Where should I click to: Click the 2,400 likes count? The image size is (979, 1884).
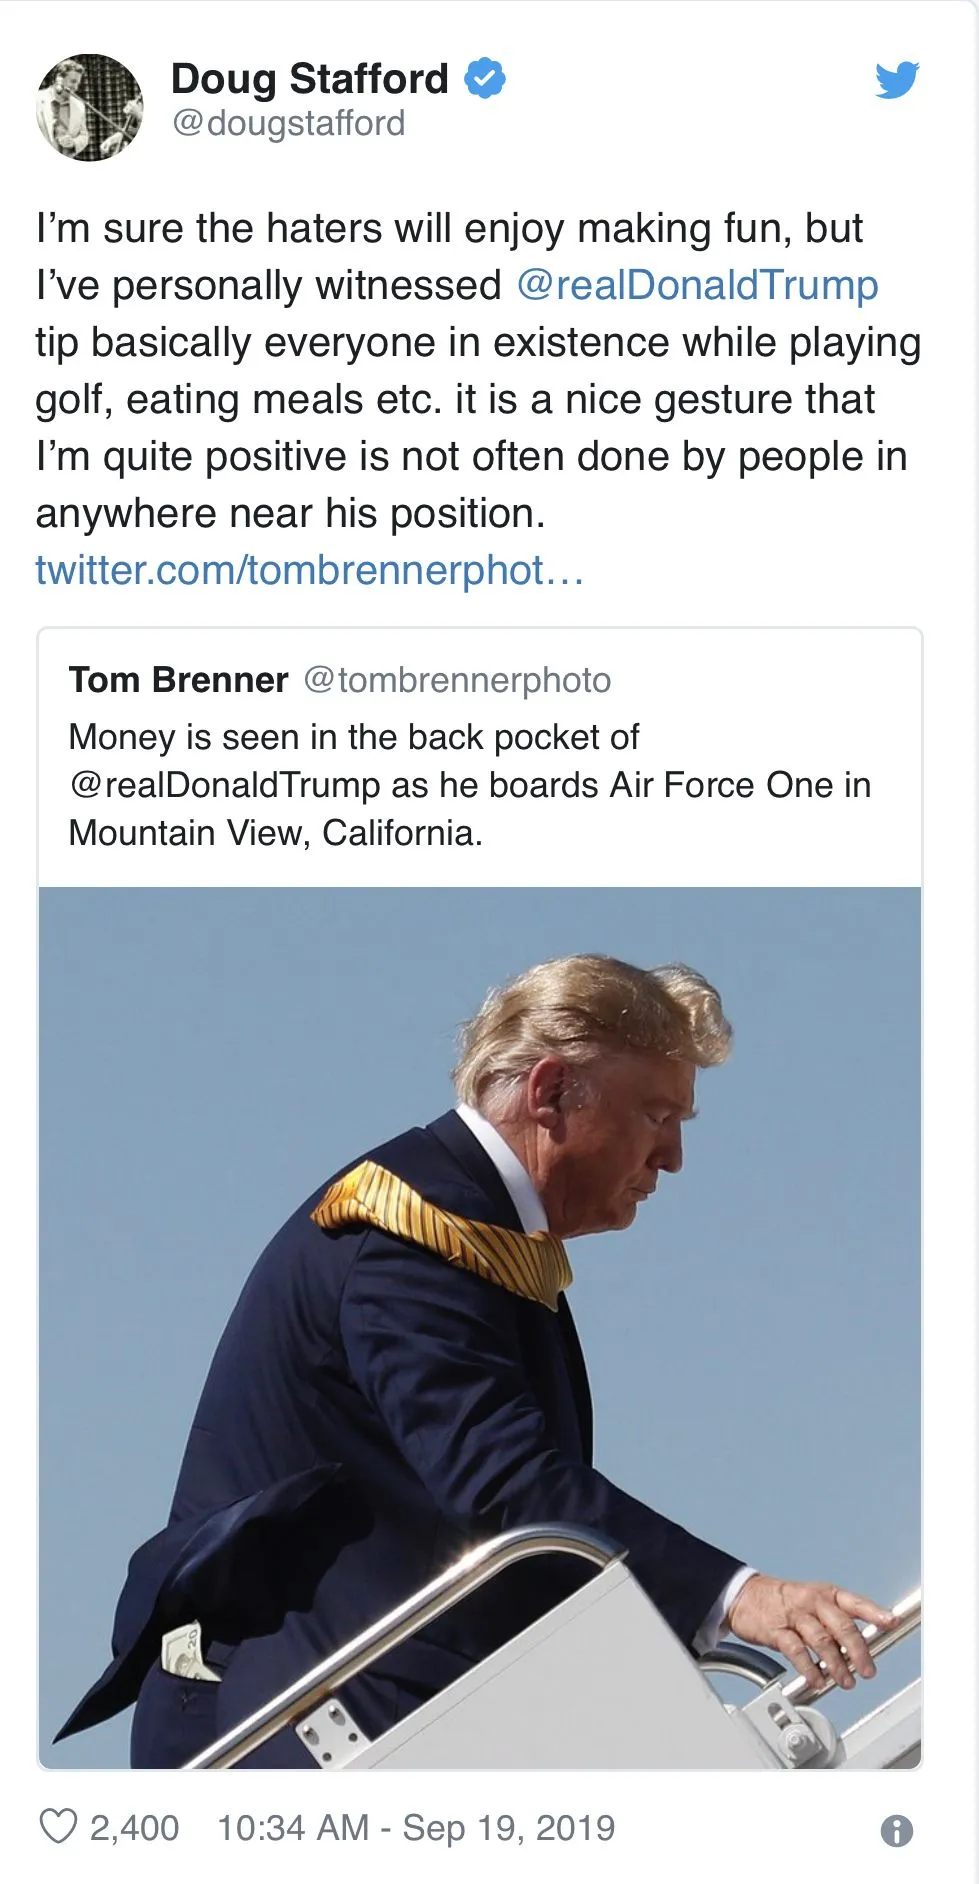pyautogui.click(x=134, y=1827)
